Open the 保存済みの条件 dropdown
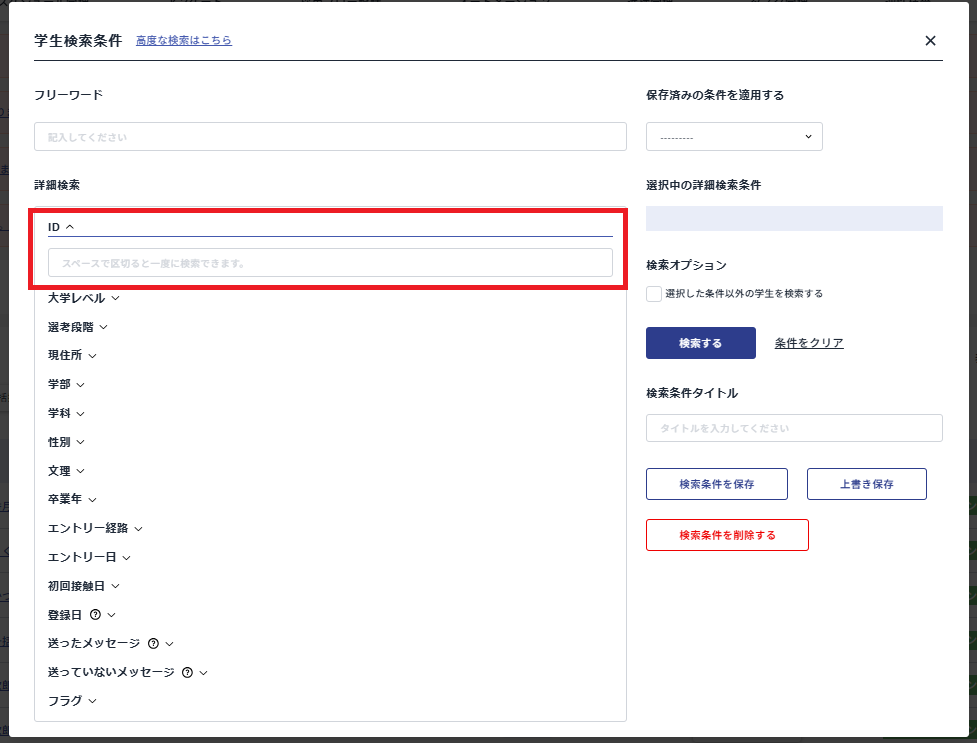The height and width of the screenshot is (743, 977). 734,136
